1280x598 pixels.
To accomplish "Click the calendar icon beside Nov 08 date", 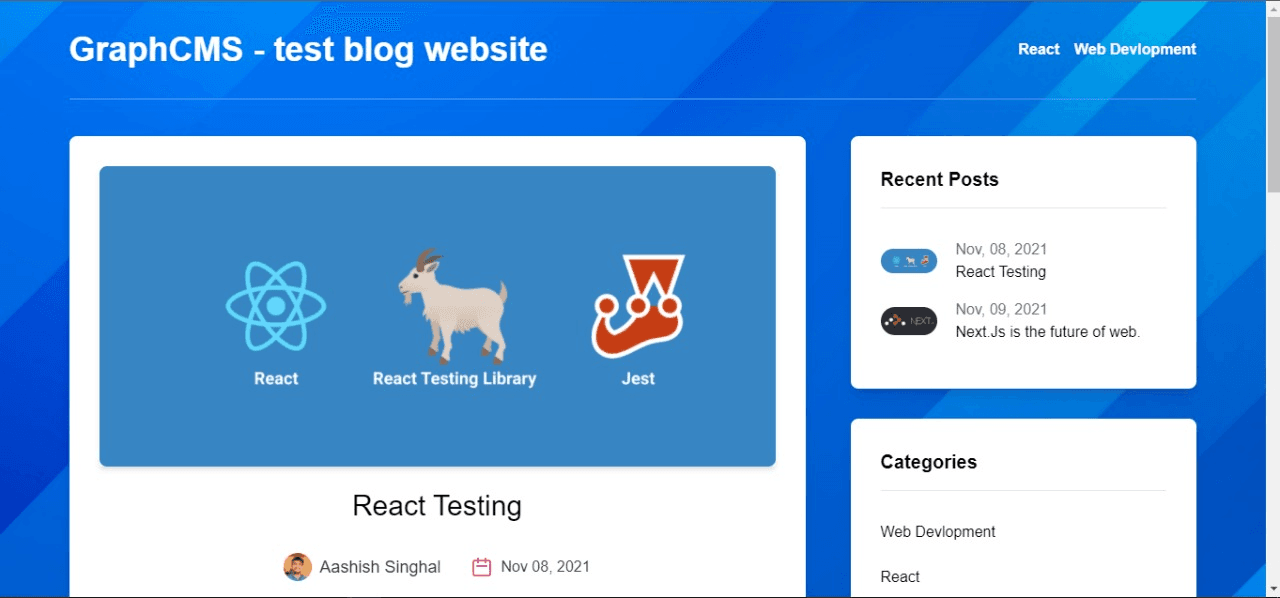I will 481,566.
